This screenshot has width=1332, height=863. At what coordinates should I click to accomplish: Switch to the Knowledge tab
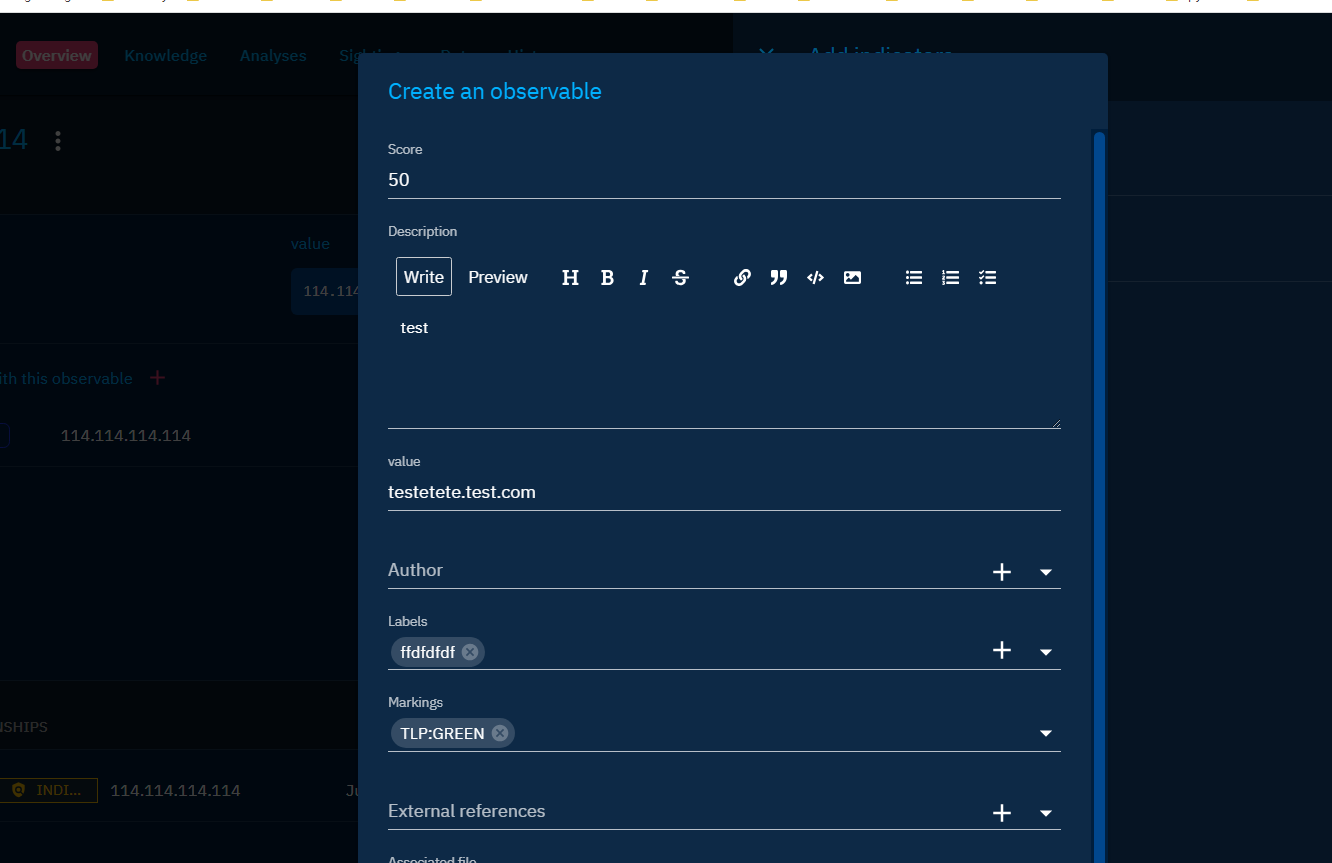point(165,55)
